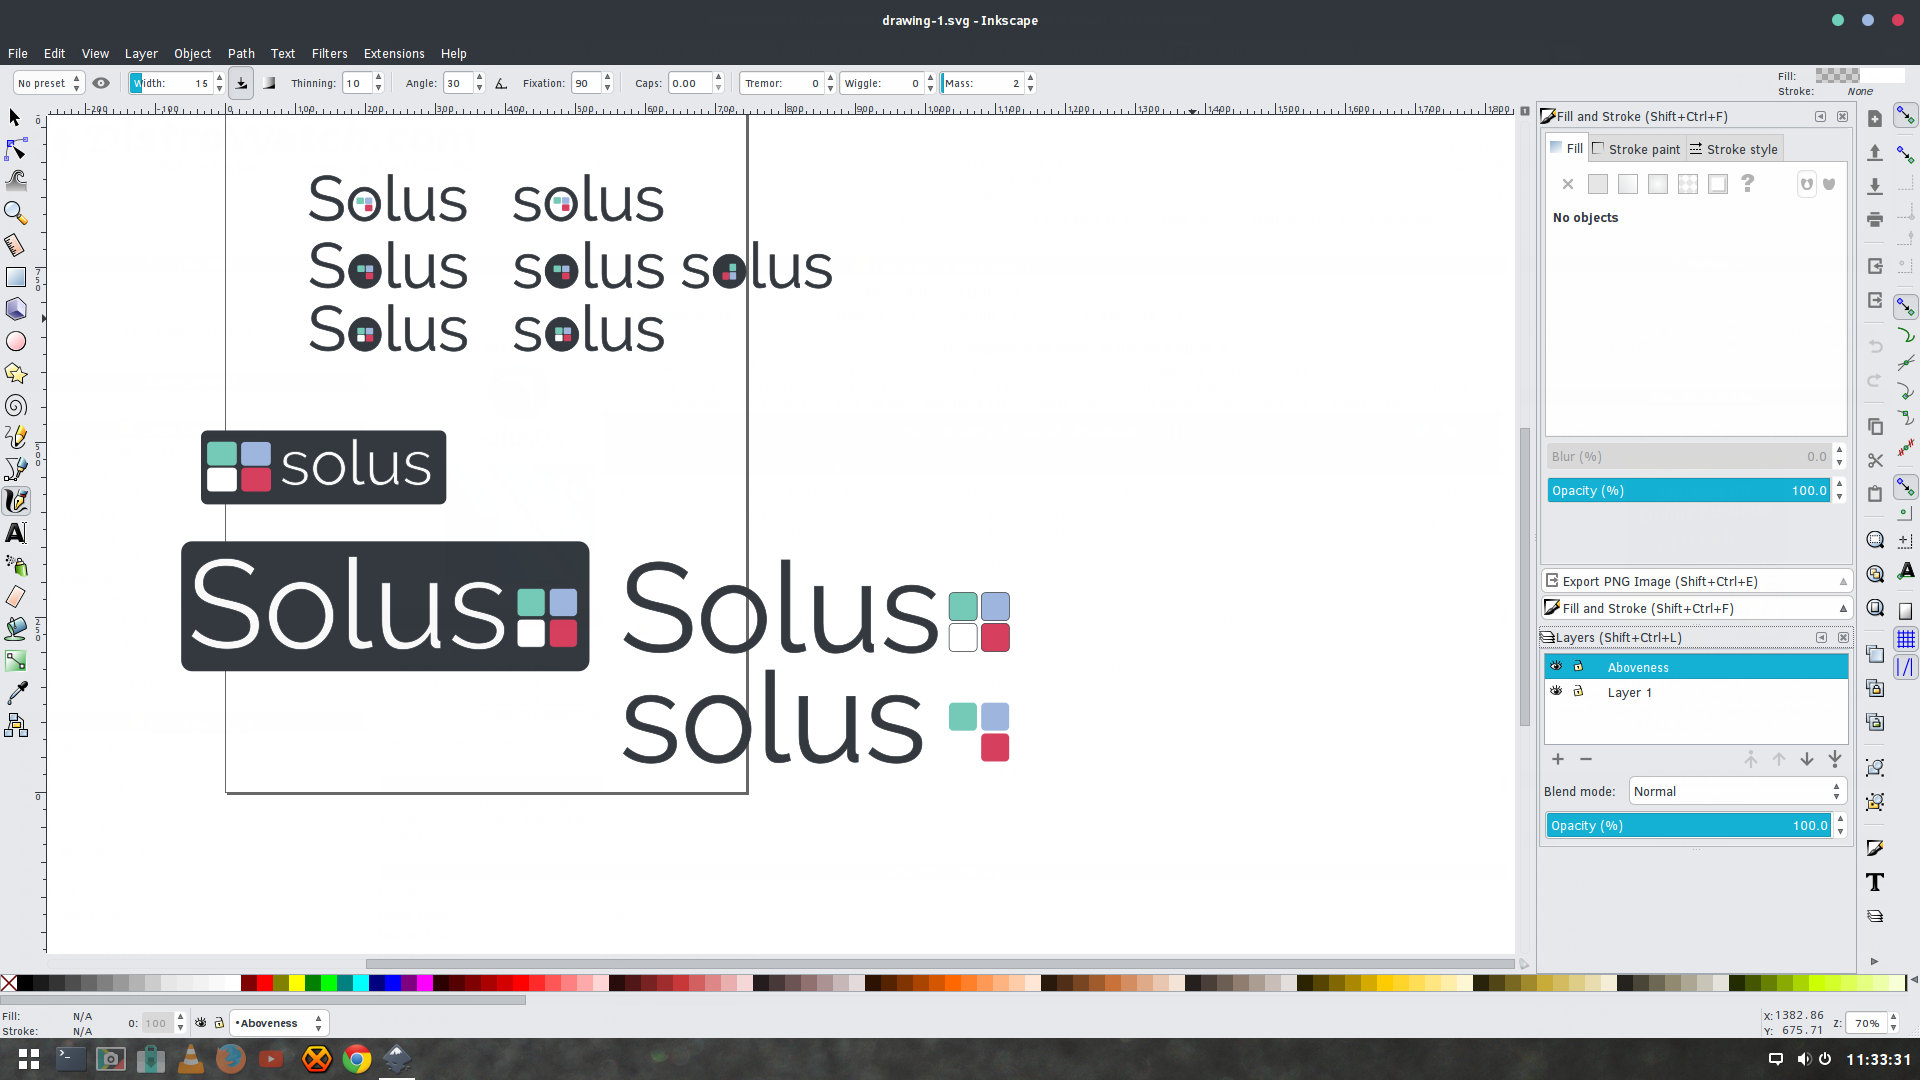Select the Eraser tool
Screen dimensions: 1920x1080
click(15, 597)
